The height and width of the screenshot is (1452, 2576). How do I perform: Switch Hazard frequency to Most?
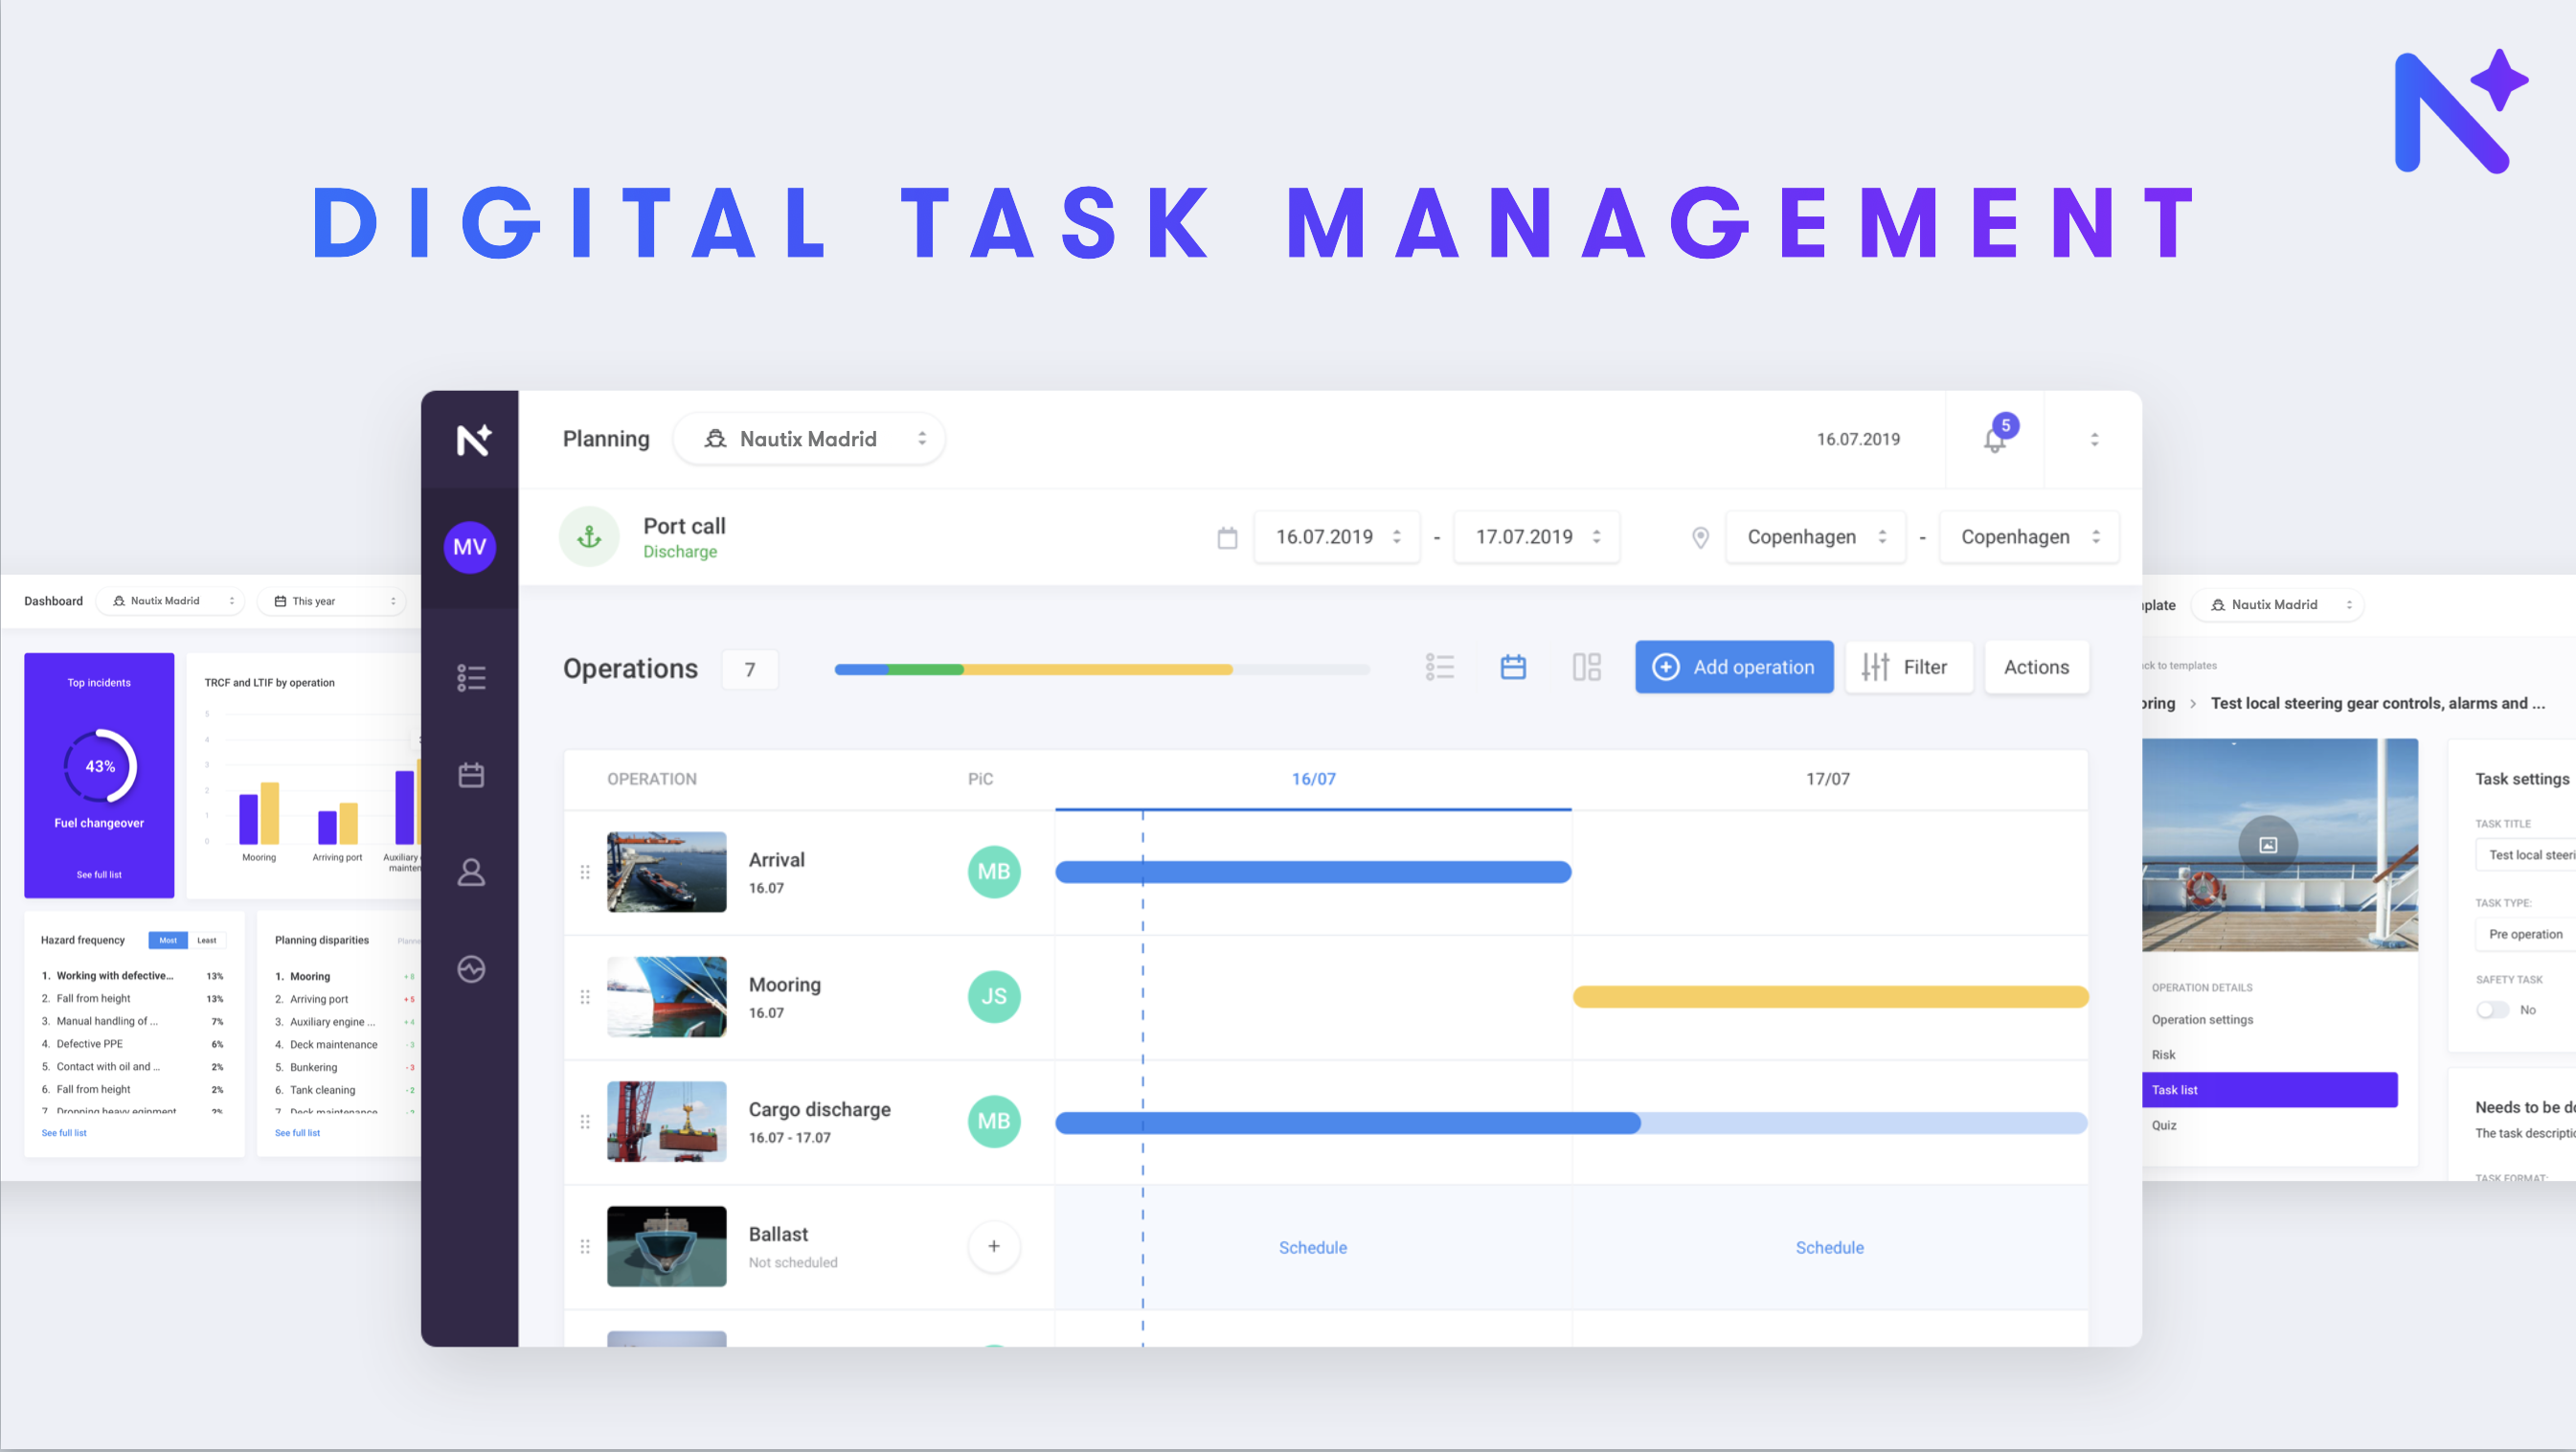[x=167, y=940]
